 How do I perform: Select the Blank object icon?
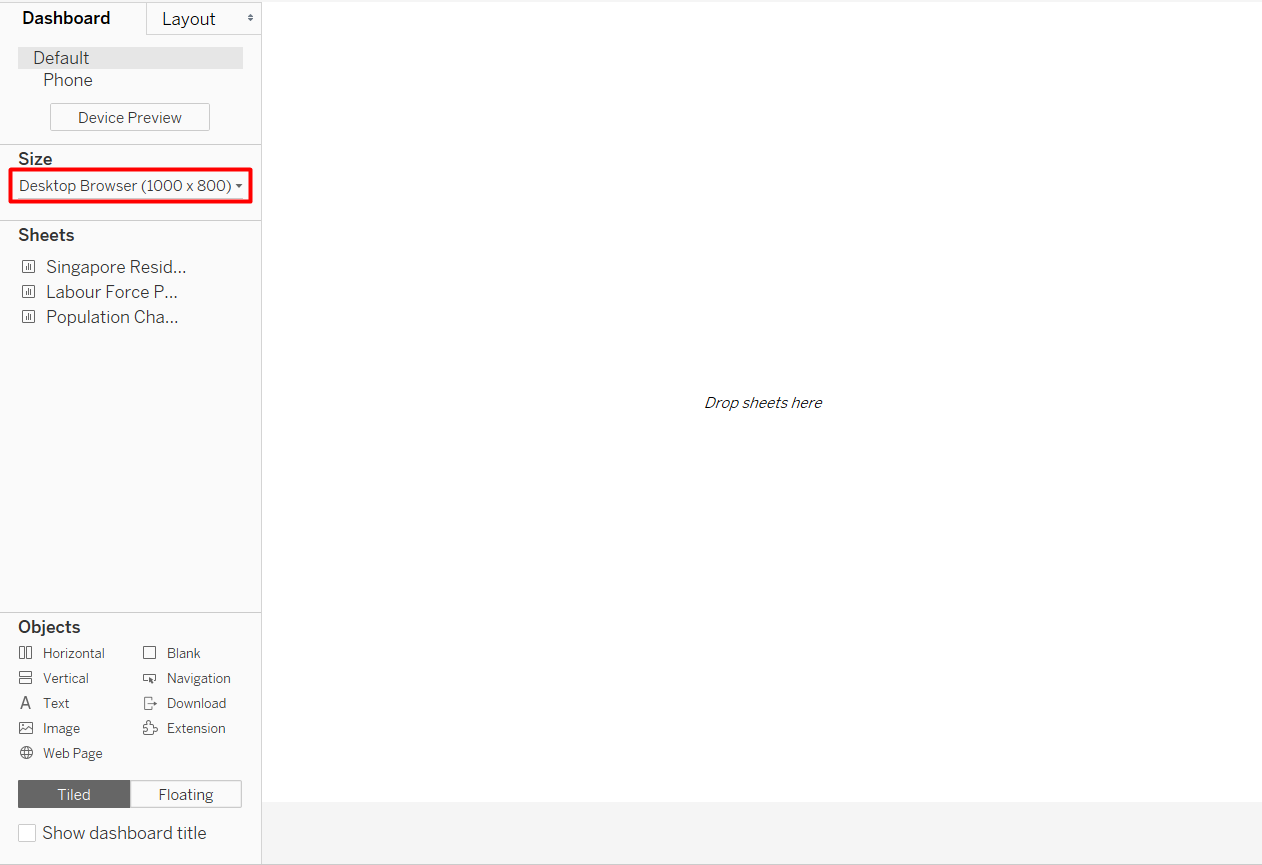150,653
